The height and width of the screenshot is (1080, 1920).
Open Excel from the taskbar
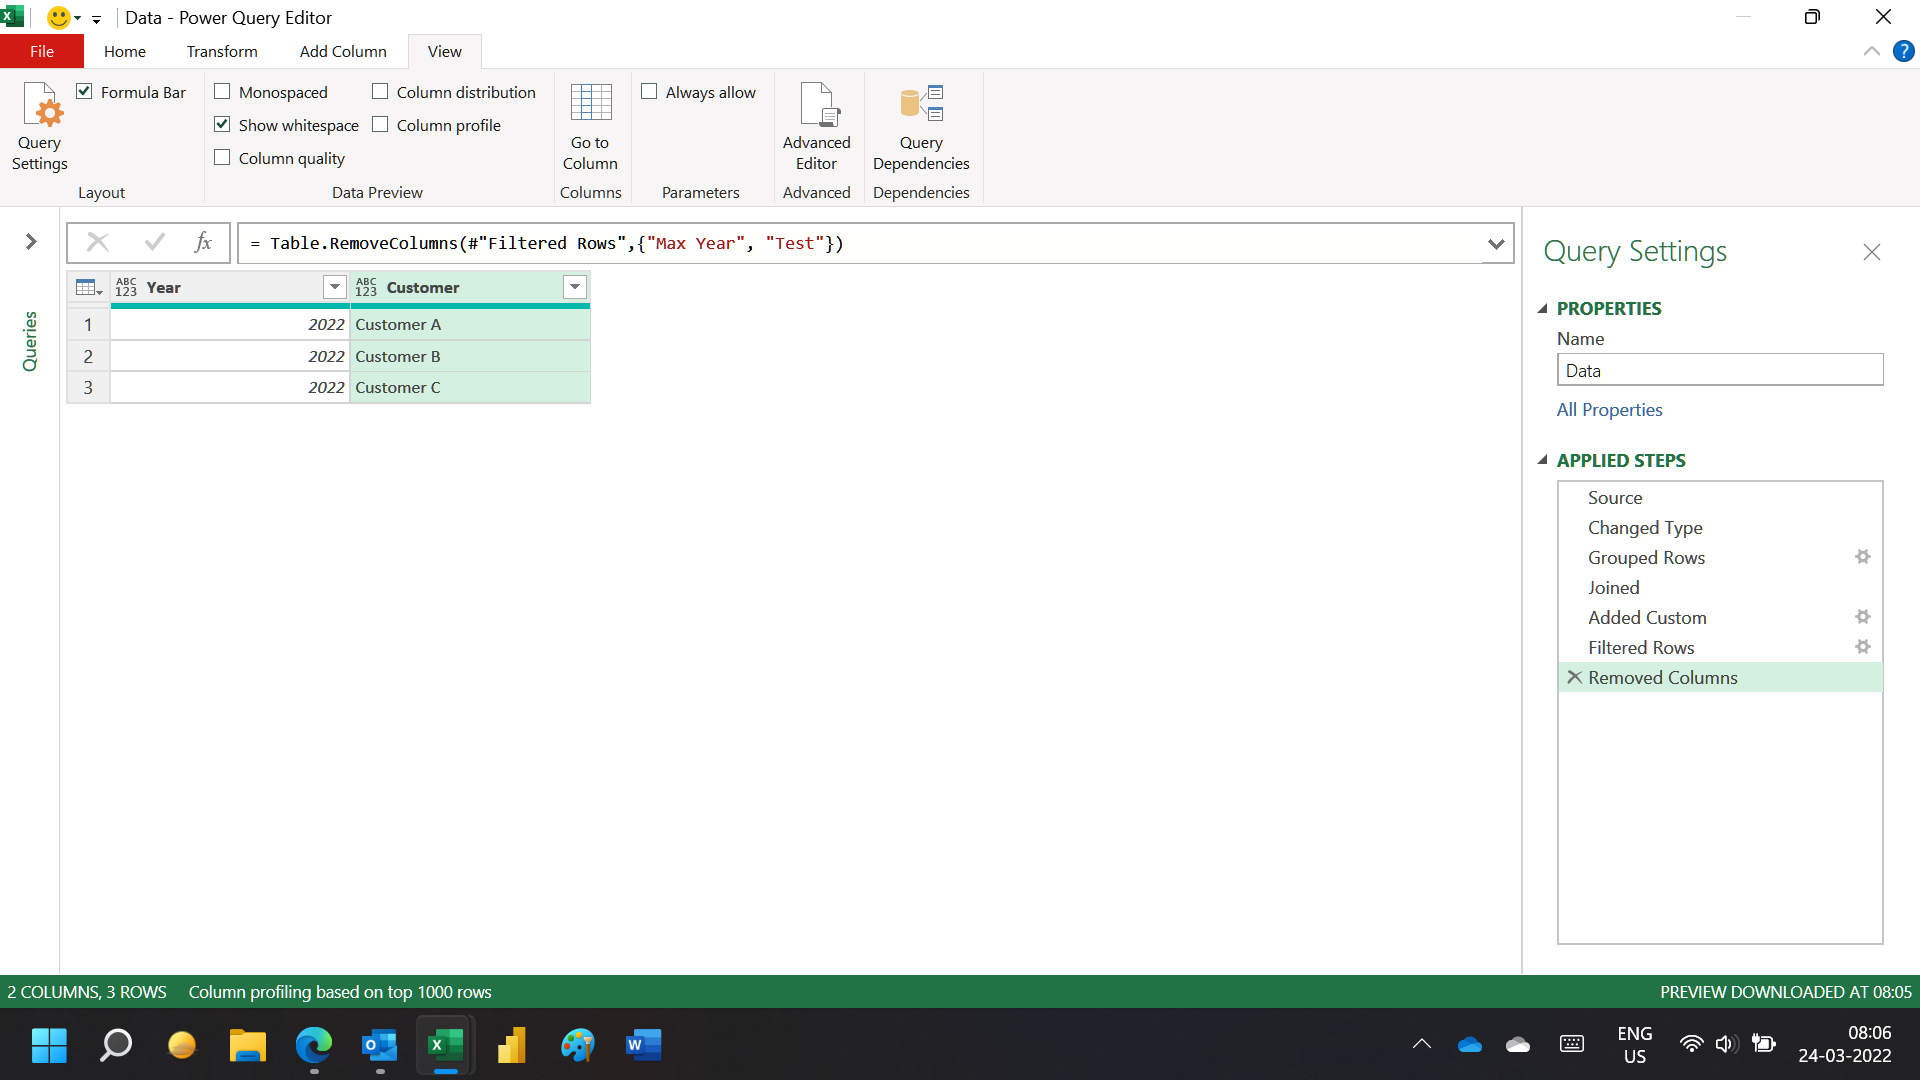[x=445, y=1045]
